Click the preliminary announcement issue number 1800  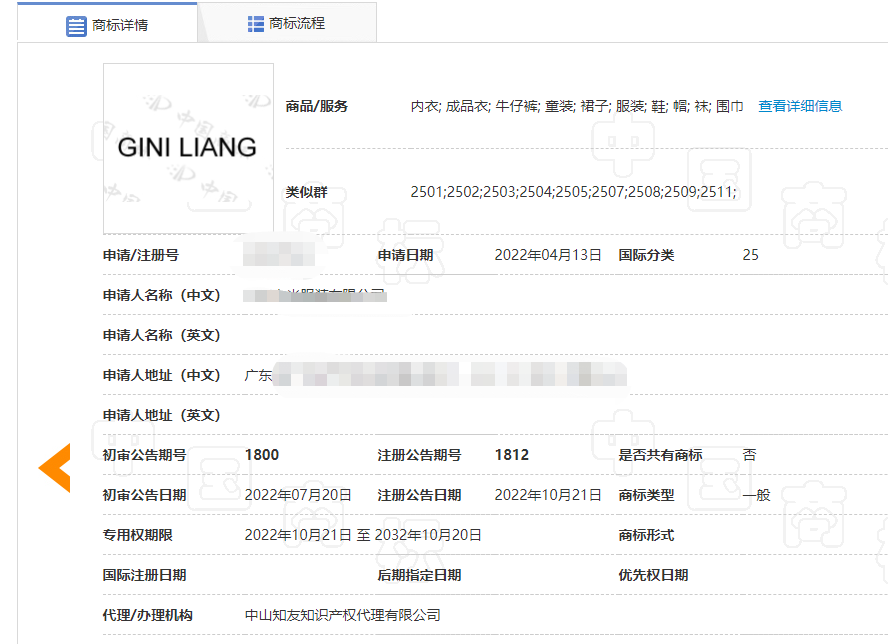(262, 455)
